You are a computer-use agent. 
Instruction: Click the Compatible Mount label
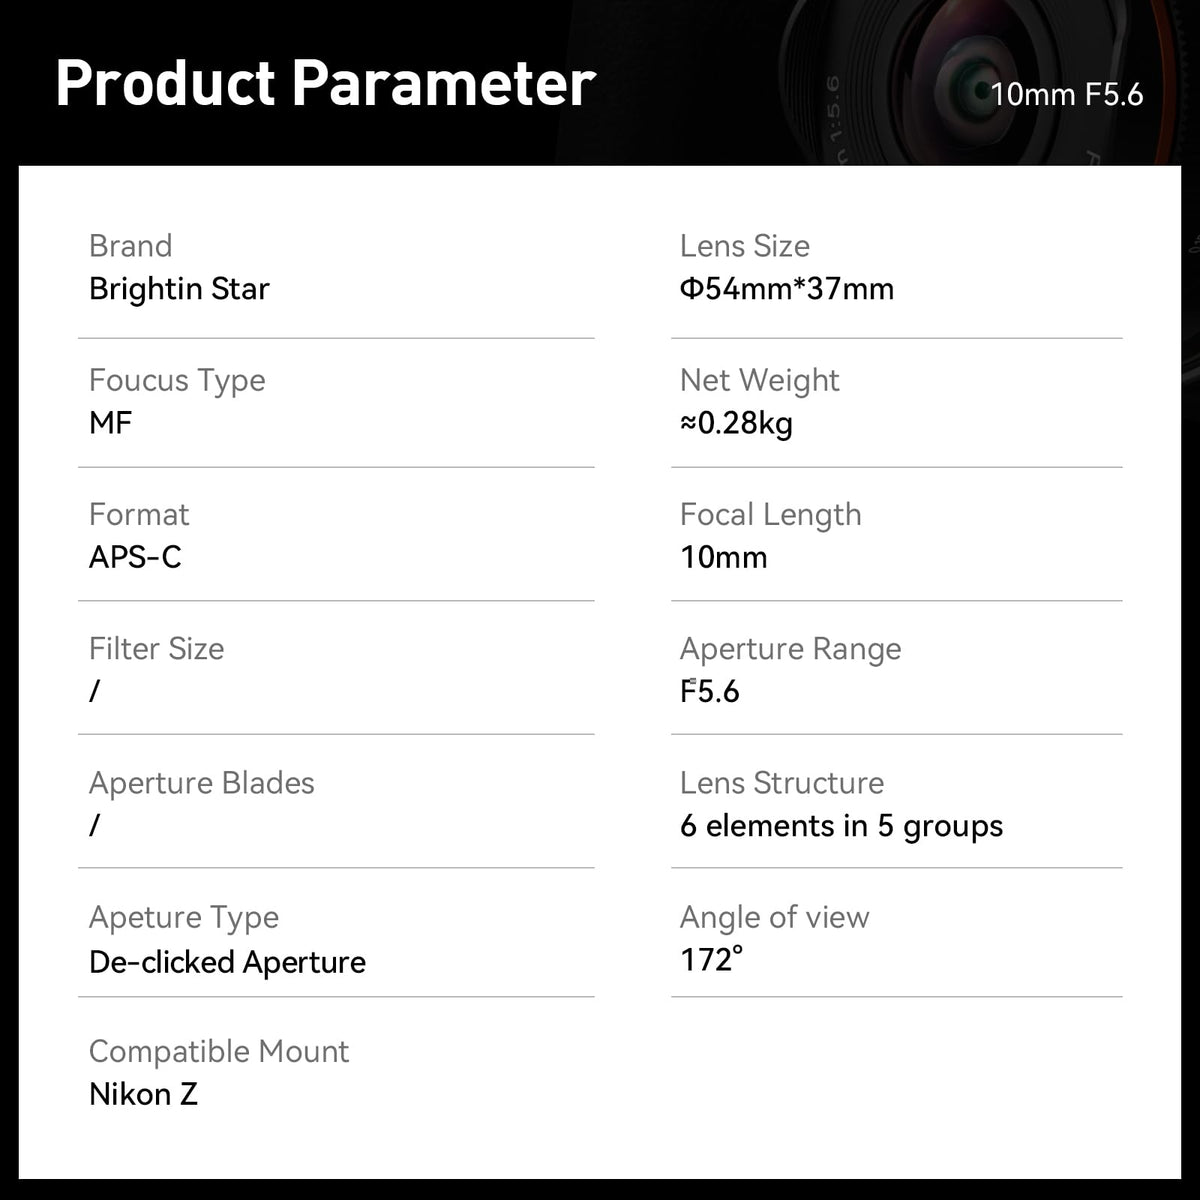[x=219, y=1051]
